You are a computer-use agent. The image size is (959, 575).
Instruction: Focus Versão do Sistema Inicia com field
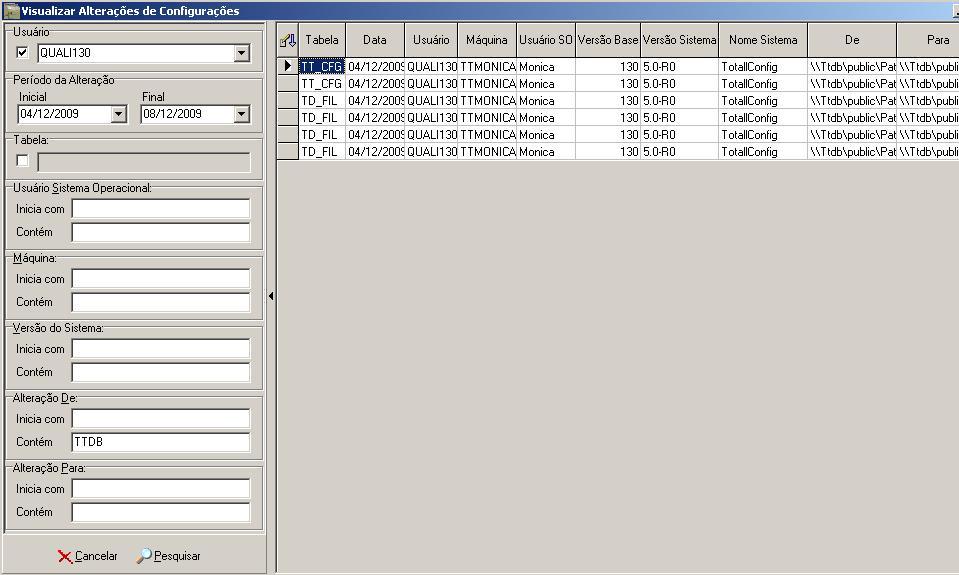(x=161, y=349)
